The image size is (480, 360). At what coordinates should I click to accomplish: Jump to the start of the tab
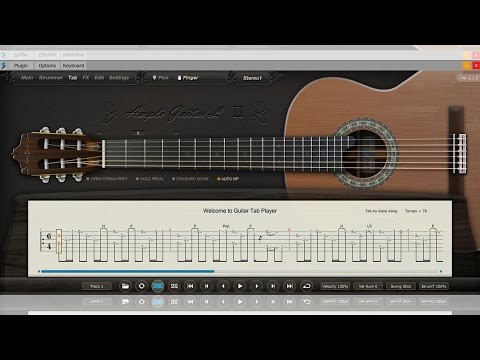coord(190,286)
